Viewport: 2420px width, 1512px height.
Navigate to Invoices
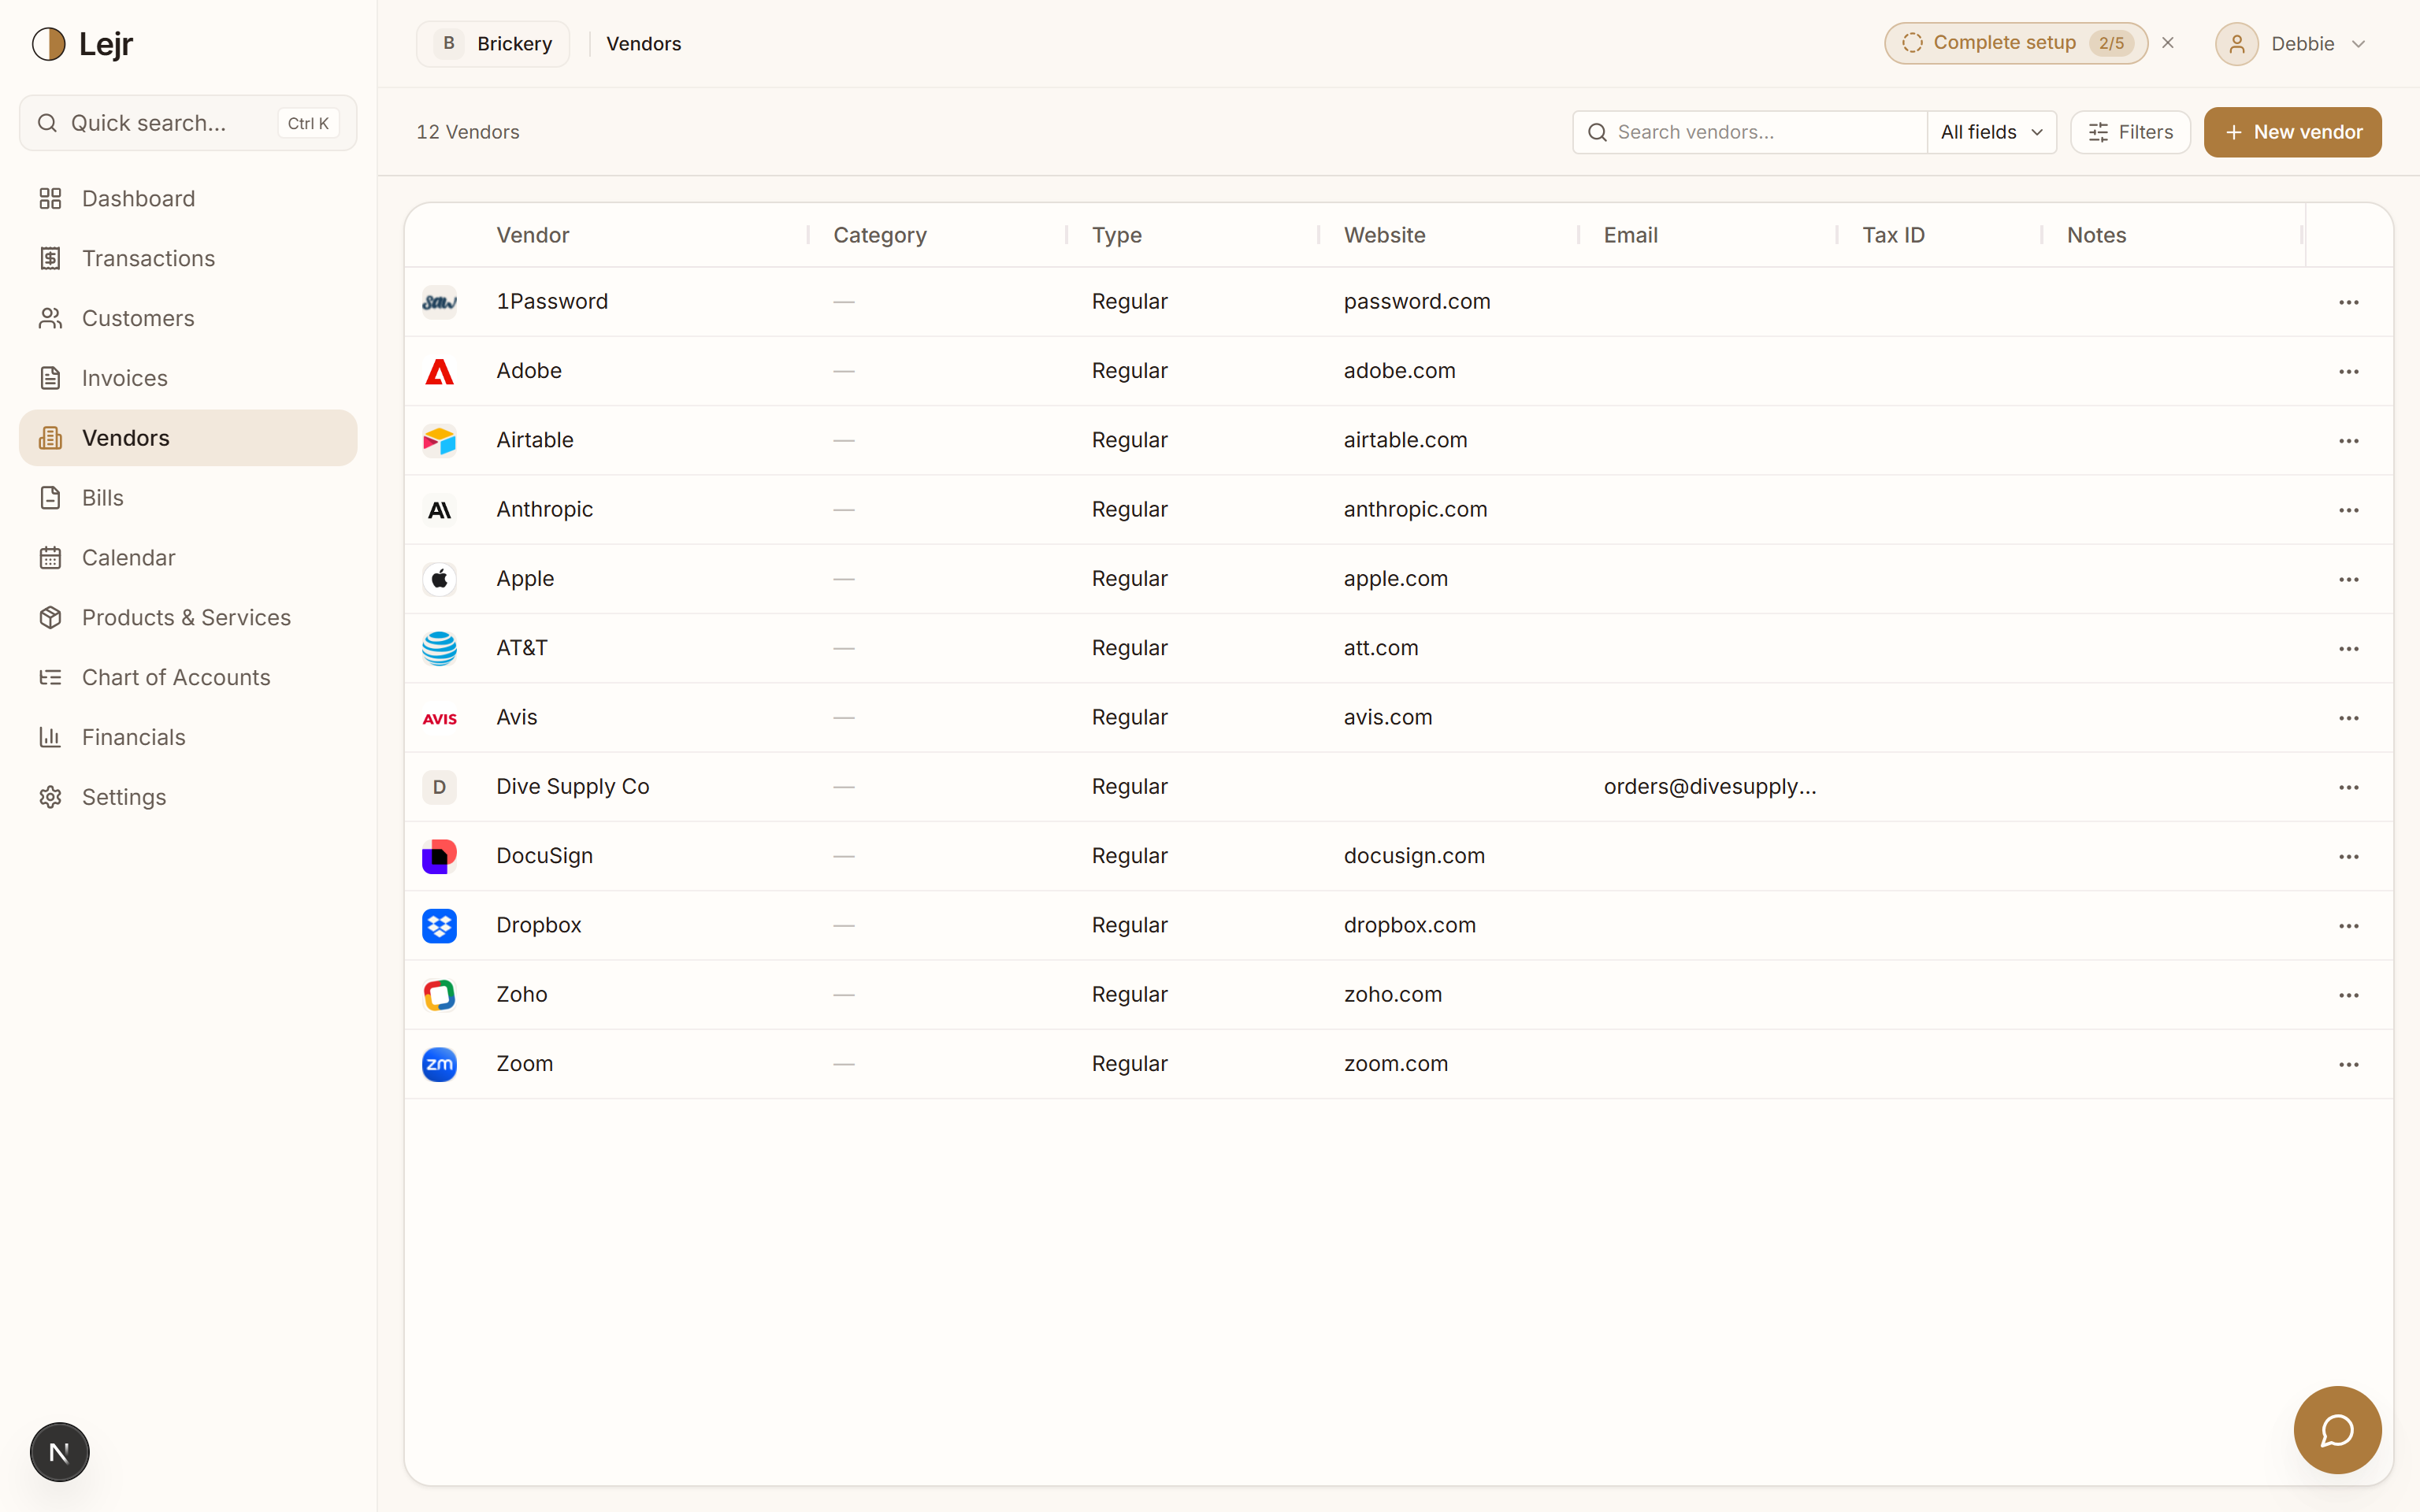[x=188, y=378]
